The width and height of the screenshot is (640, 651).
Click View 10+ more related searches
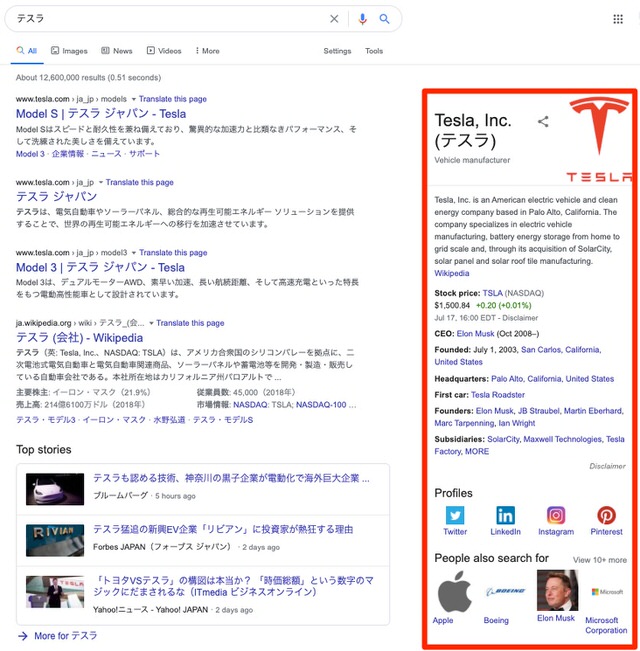pos(600,560)
